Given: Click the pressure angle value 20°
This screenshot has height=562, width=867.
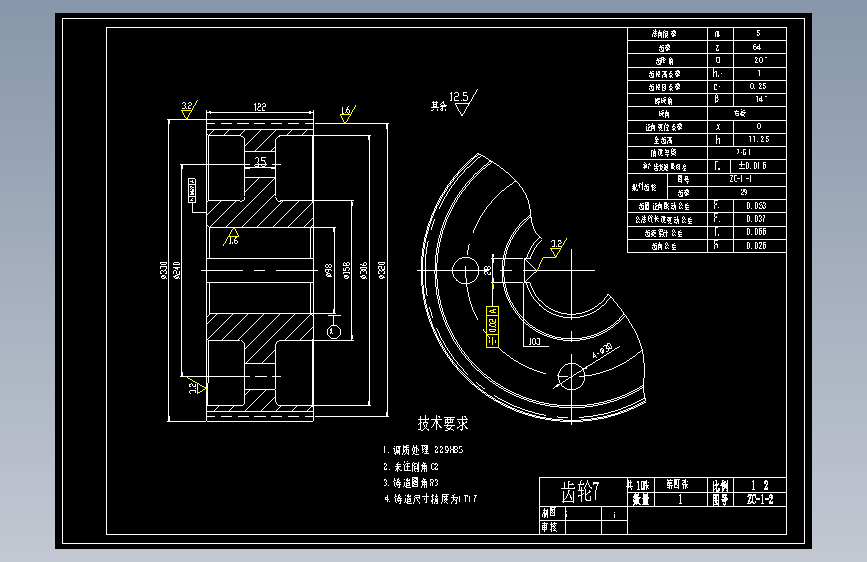Looking at the screenshot, I should [760, 60].
